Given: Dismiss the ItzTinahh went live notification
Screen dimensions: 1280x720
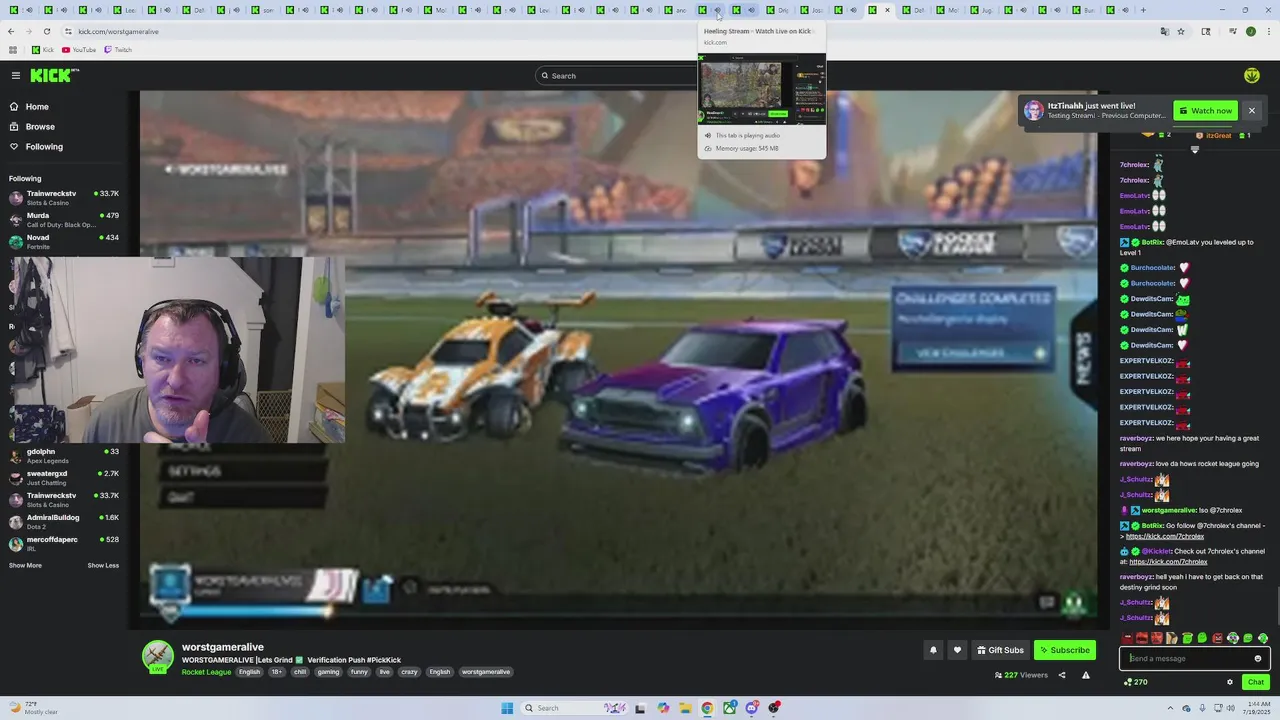Looking at the screenshot, I should point(1251,111).
